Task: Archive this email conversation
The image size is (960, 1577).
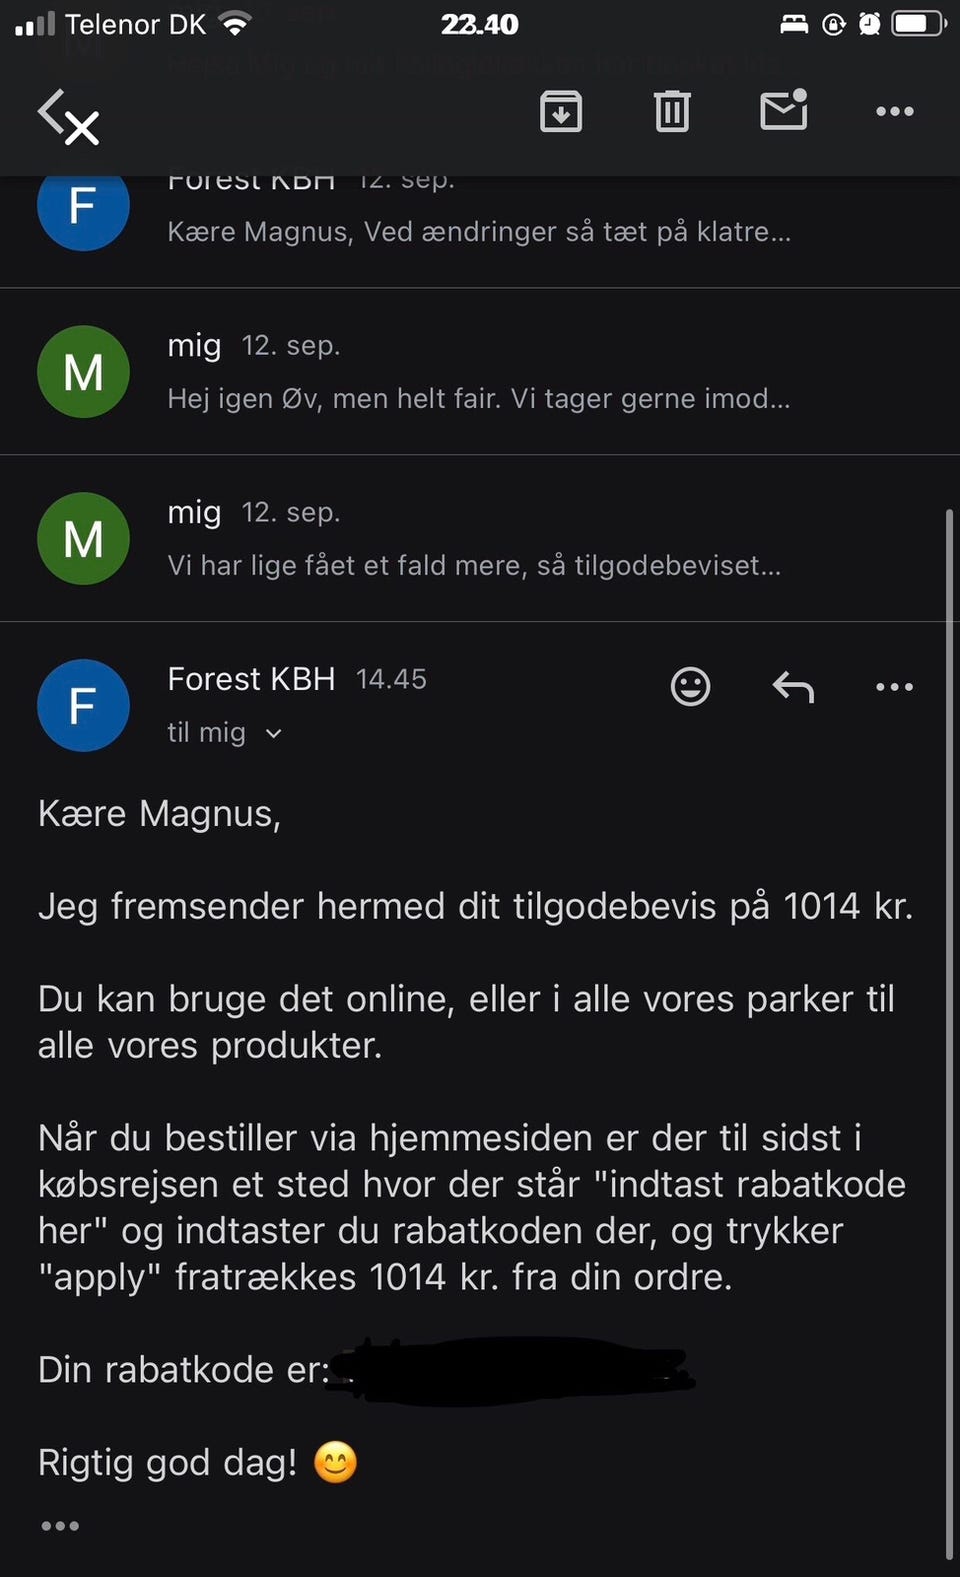Action: click(561, 111)
